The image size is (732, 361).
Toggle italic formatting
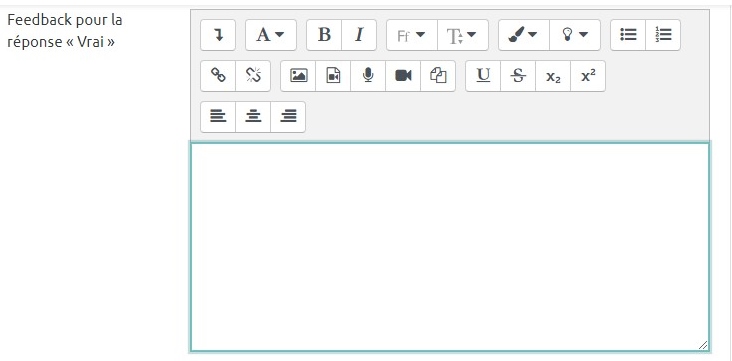tap(359, 35)
